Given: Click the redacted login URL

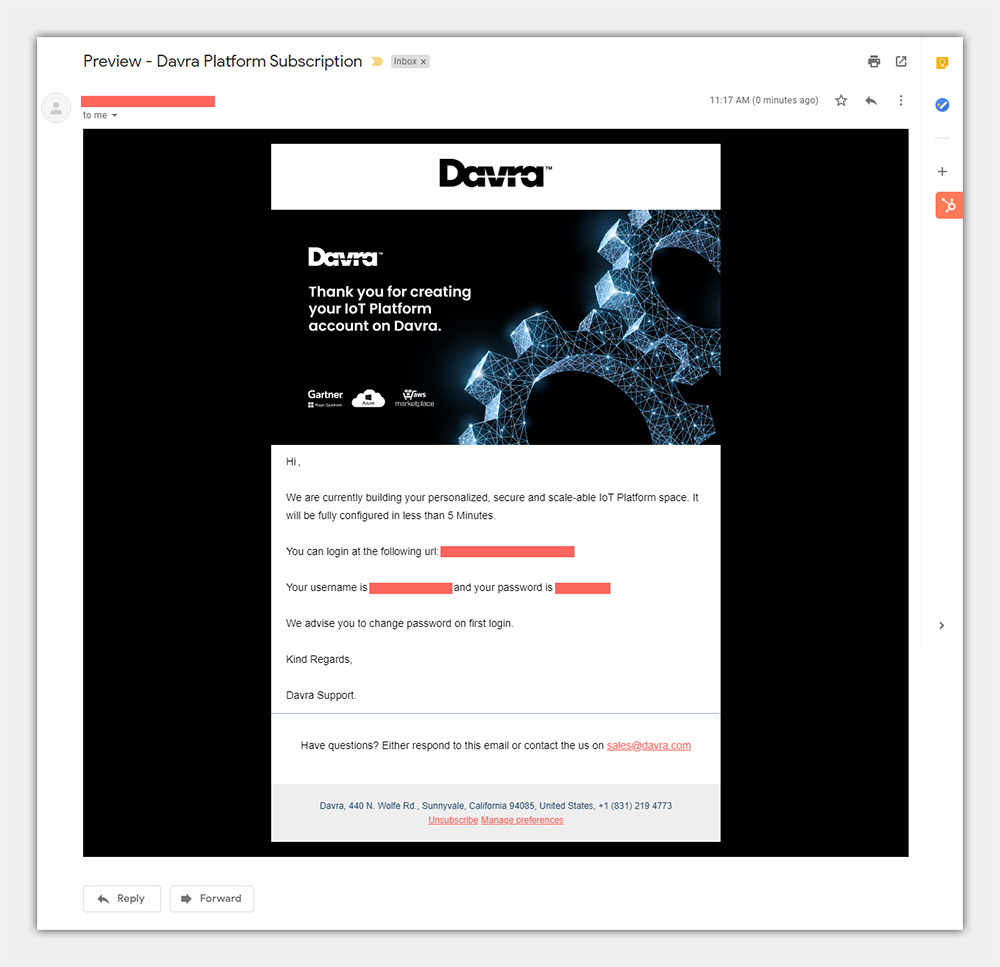Looking at the screenshot, I should [x=507, y=551].
